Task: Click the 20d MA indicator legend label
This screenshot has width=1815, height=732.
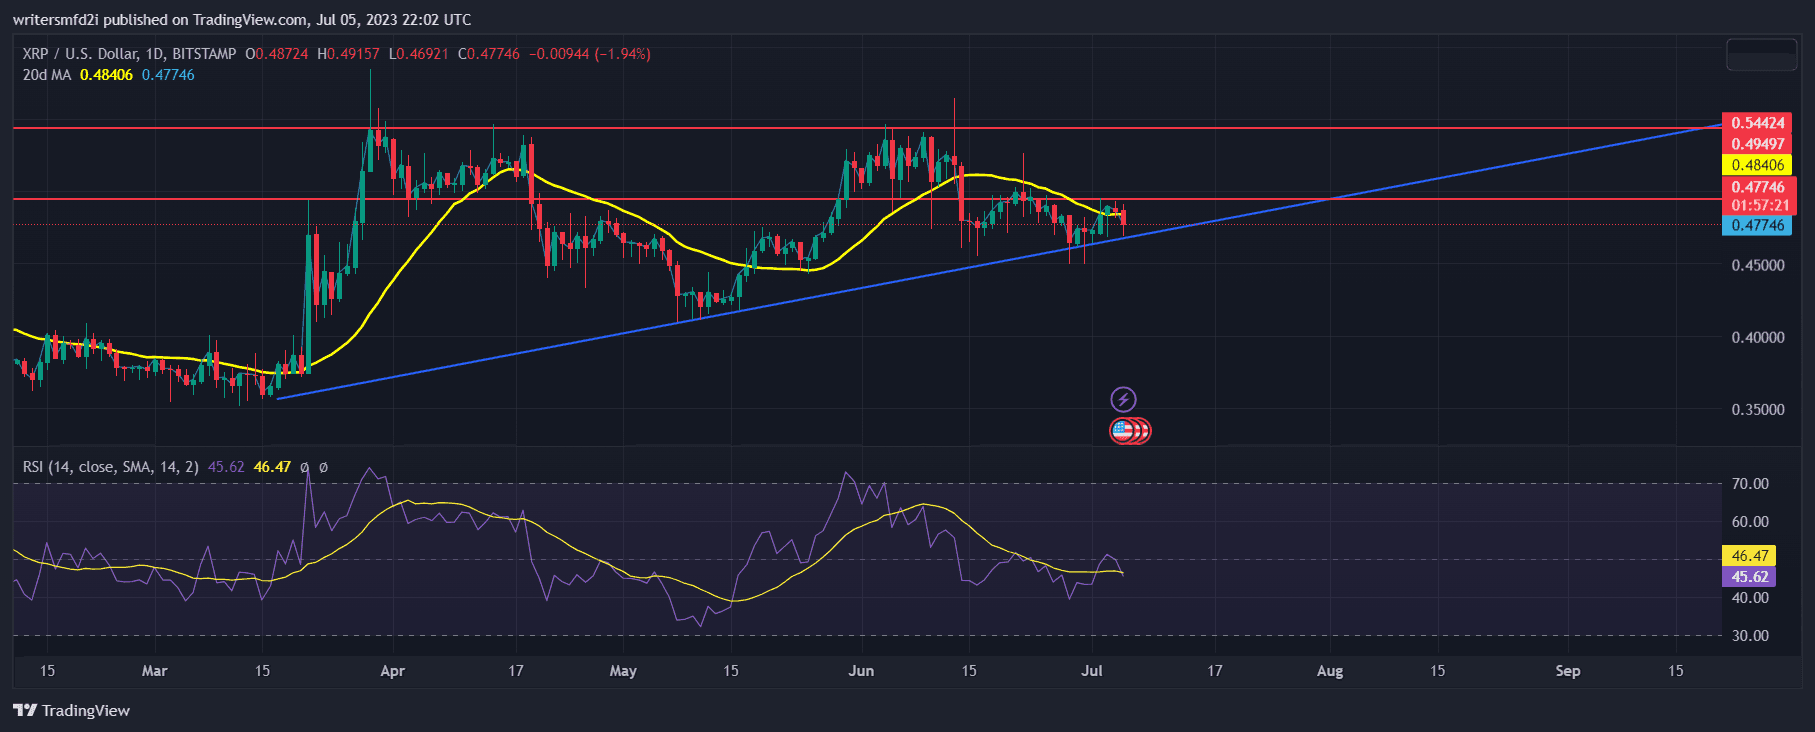Action: [47, 75]
